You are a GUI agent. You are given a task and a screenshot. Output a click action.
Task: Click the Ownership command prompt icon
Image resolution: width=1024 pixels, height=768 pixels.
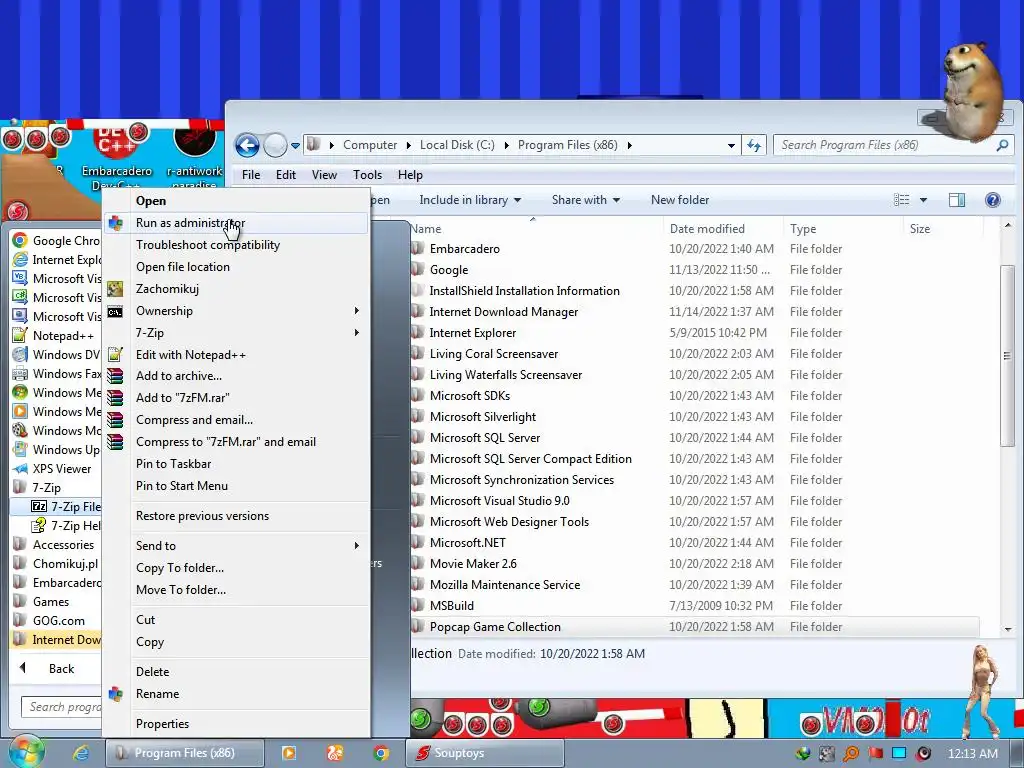click(x=115, y=312)
